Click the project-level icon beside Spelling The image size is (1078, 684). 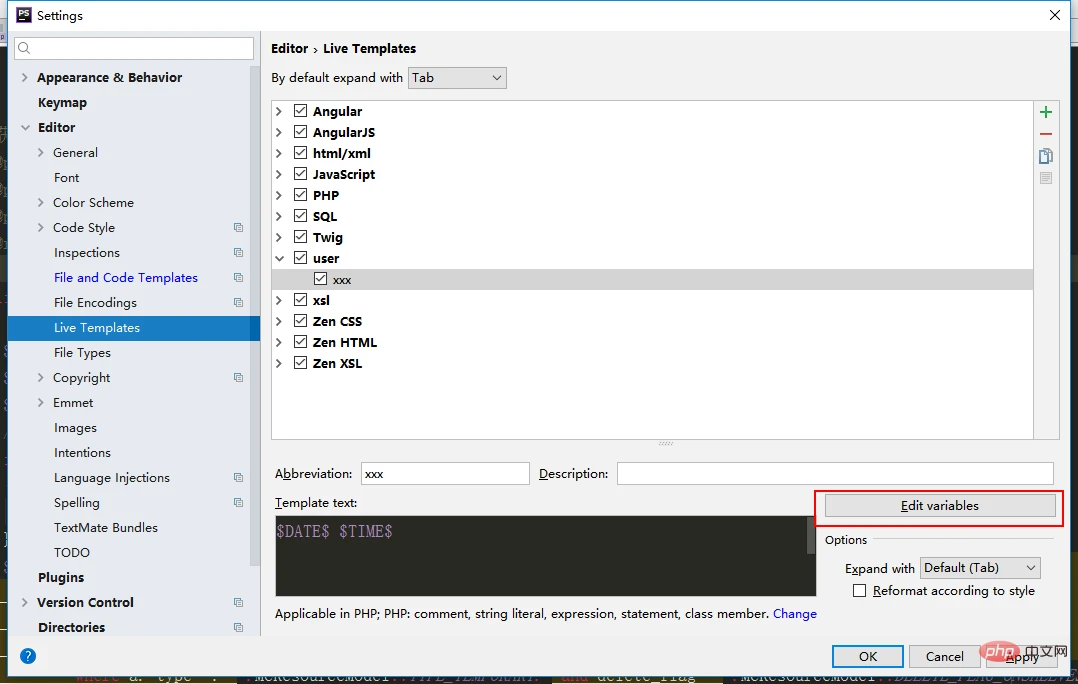click(238, 503)
